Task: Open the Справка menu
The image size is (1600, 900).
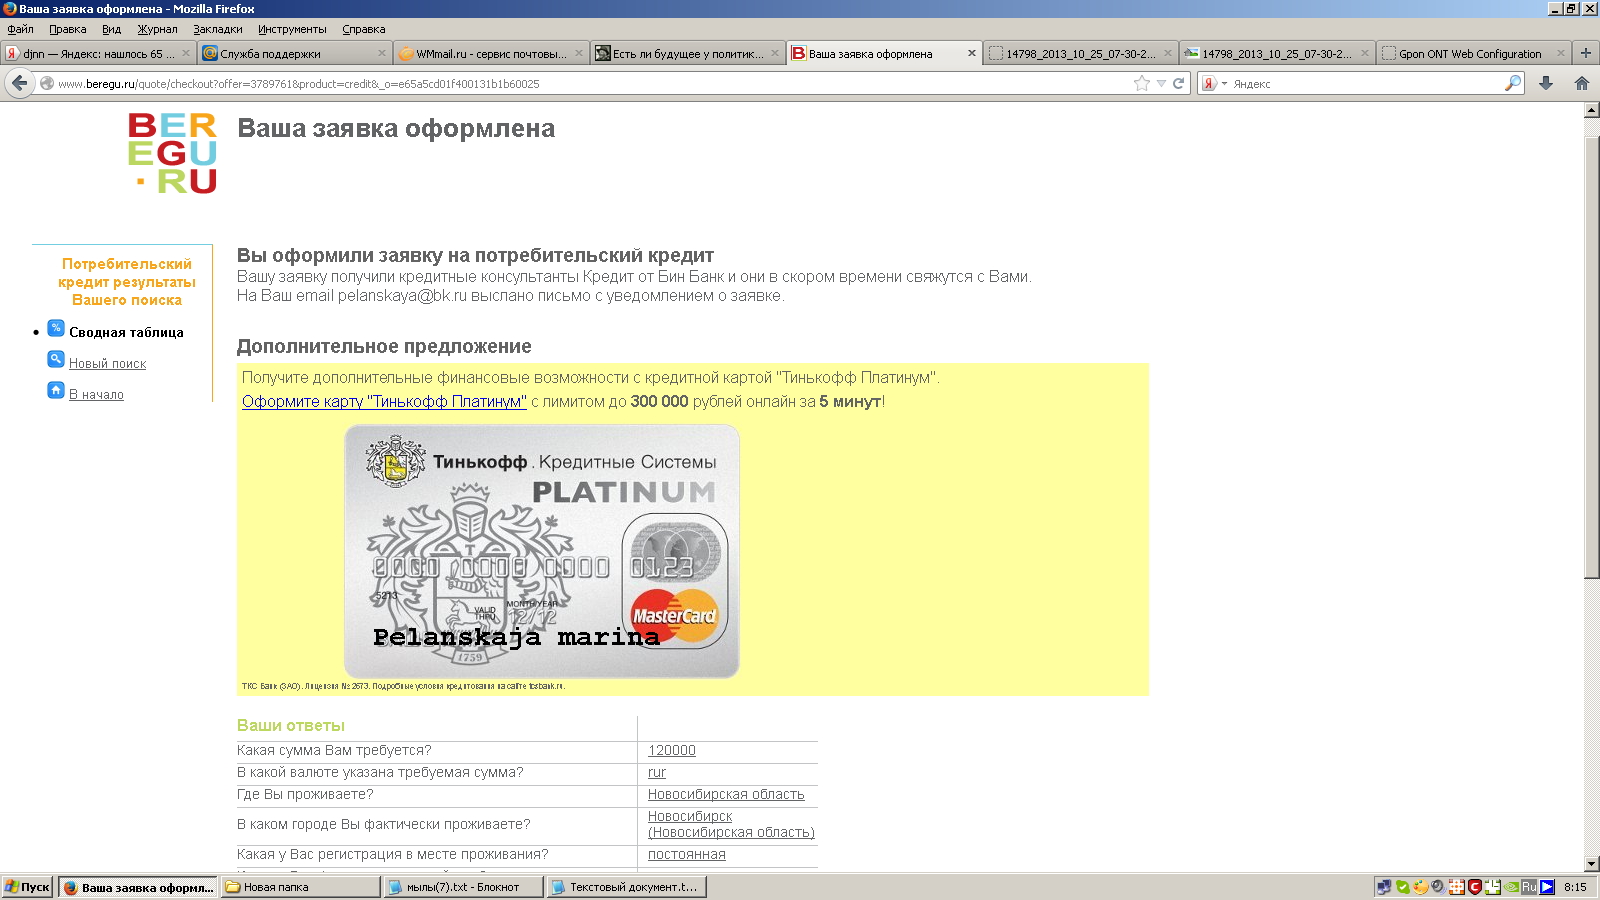Action: click(x=364, y=29)
